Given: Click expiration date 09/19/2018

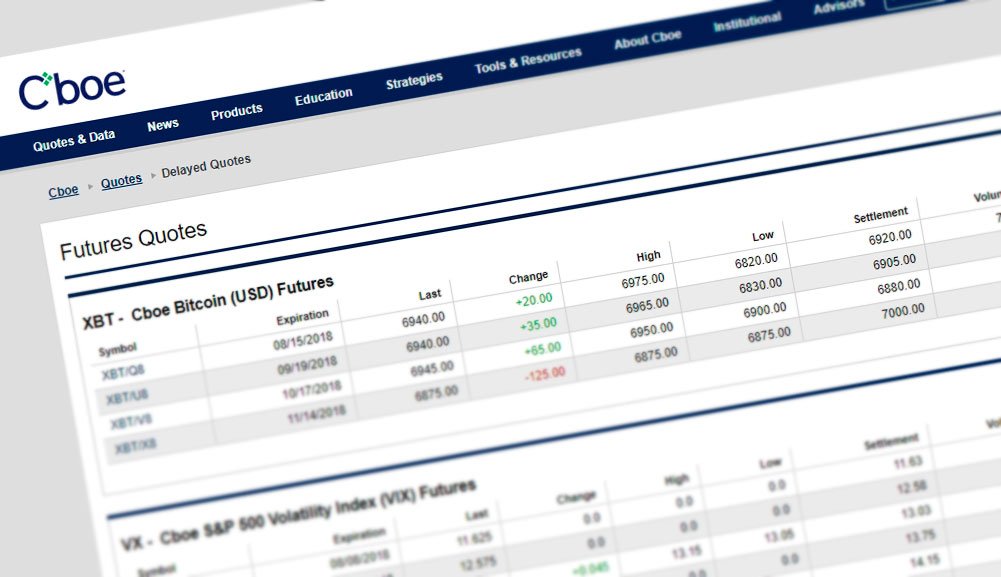Looking at the screenshot, I should (307, 366).
